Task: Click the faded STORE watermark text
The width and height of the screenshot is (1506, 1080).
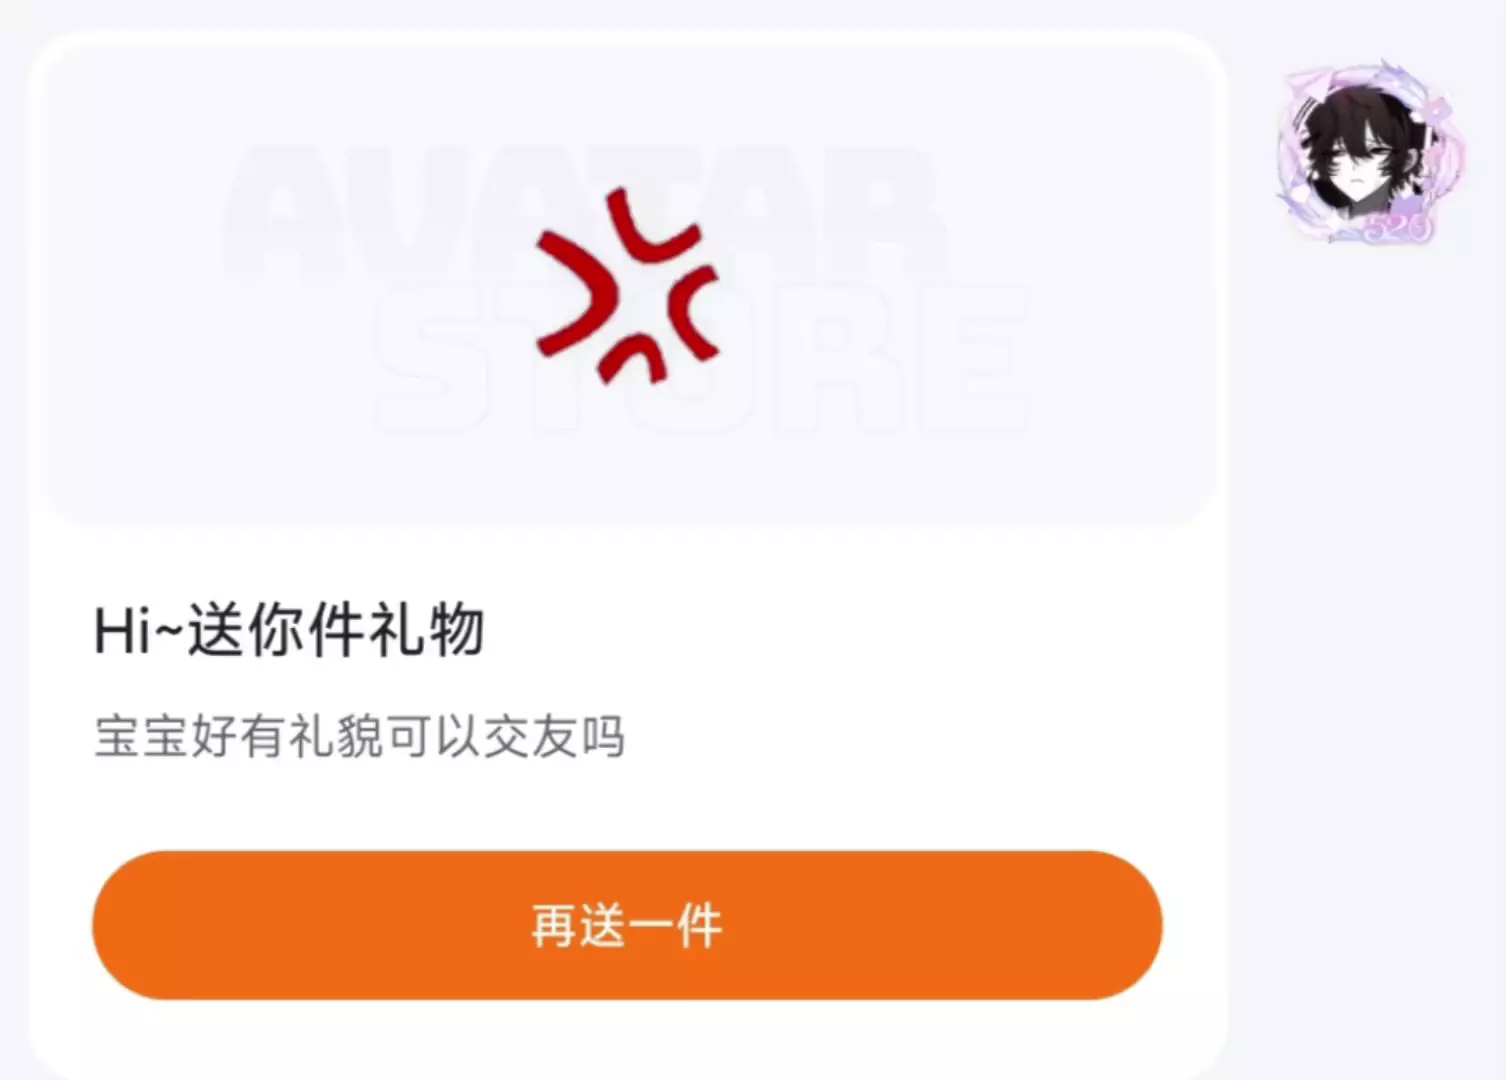Action: pos(700,358)
